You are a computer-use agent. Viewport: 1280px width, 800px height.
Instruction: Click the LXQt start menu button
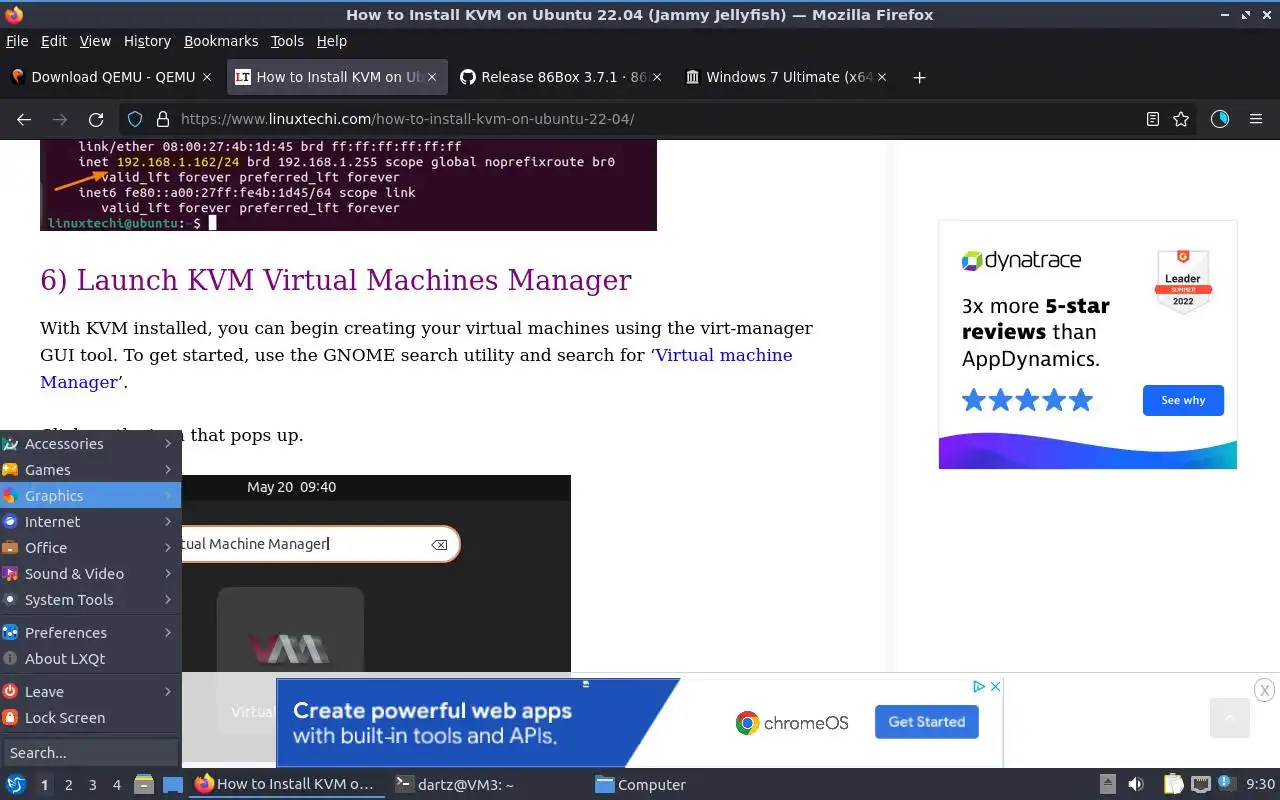click(15, 785)
